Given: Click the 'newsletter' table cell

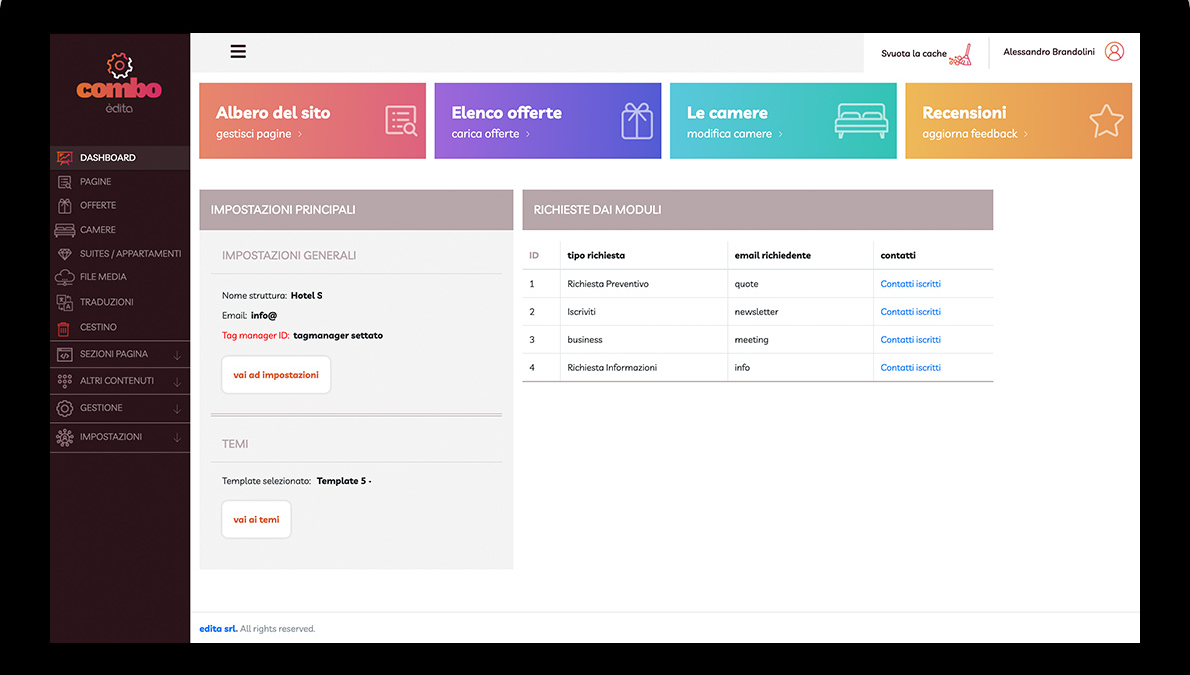Looking at the screenshot, I should [x=756, y=312].
